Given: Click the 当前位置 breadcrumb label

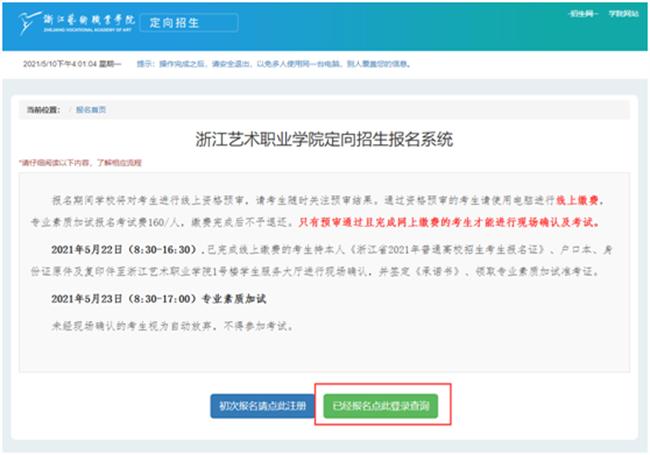Looking at the screenshot, I should point(45,108).
